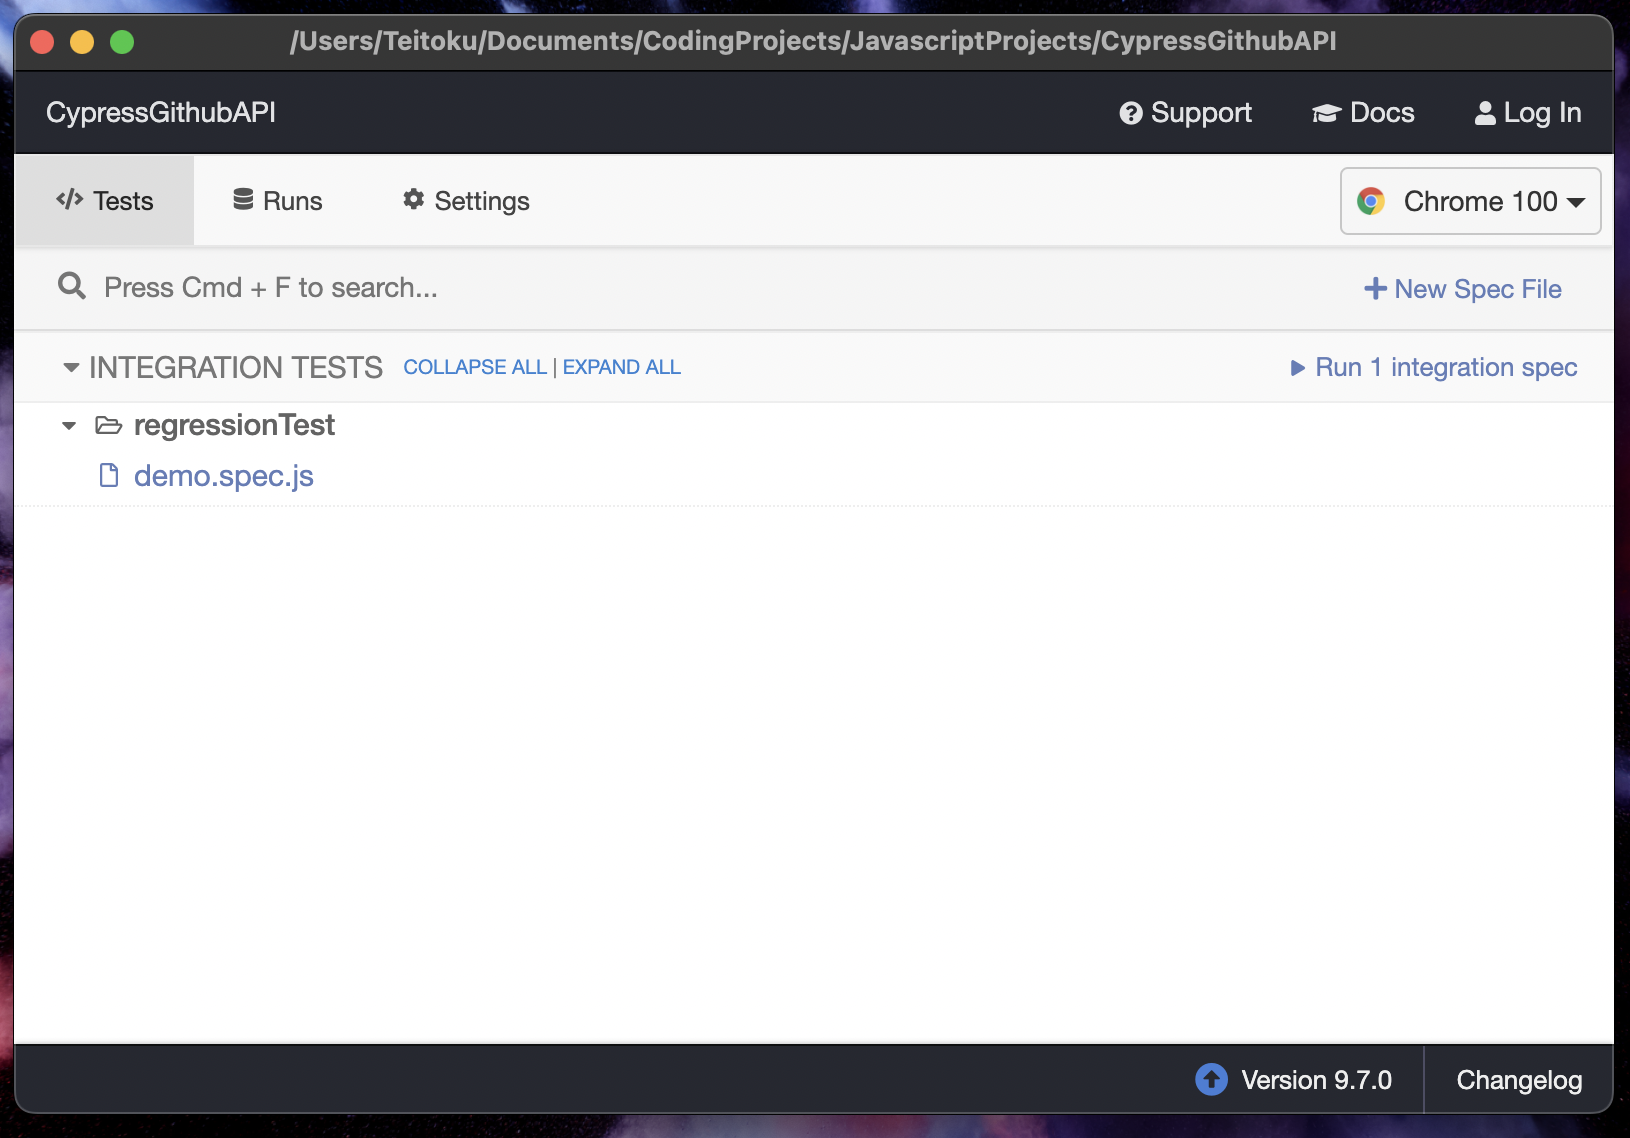Open the Chrome 100 browser dropdown
This screenshot has height=1138, width=1630.
coord(1470,201)
